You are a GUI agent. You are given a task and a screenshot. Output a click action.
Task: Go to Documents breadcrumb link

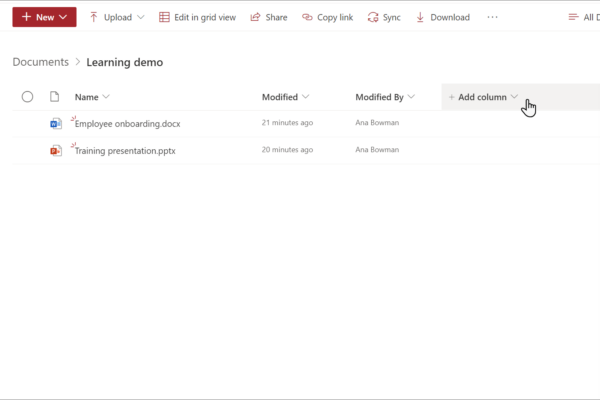tap(41, 62)
